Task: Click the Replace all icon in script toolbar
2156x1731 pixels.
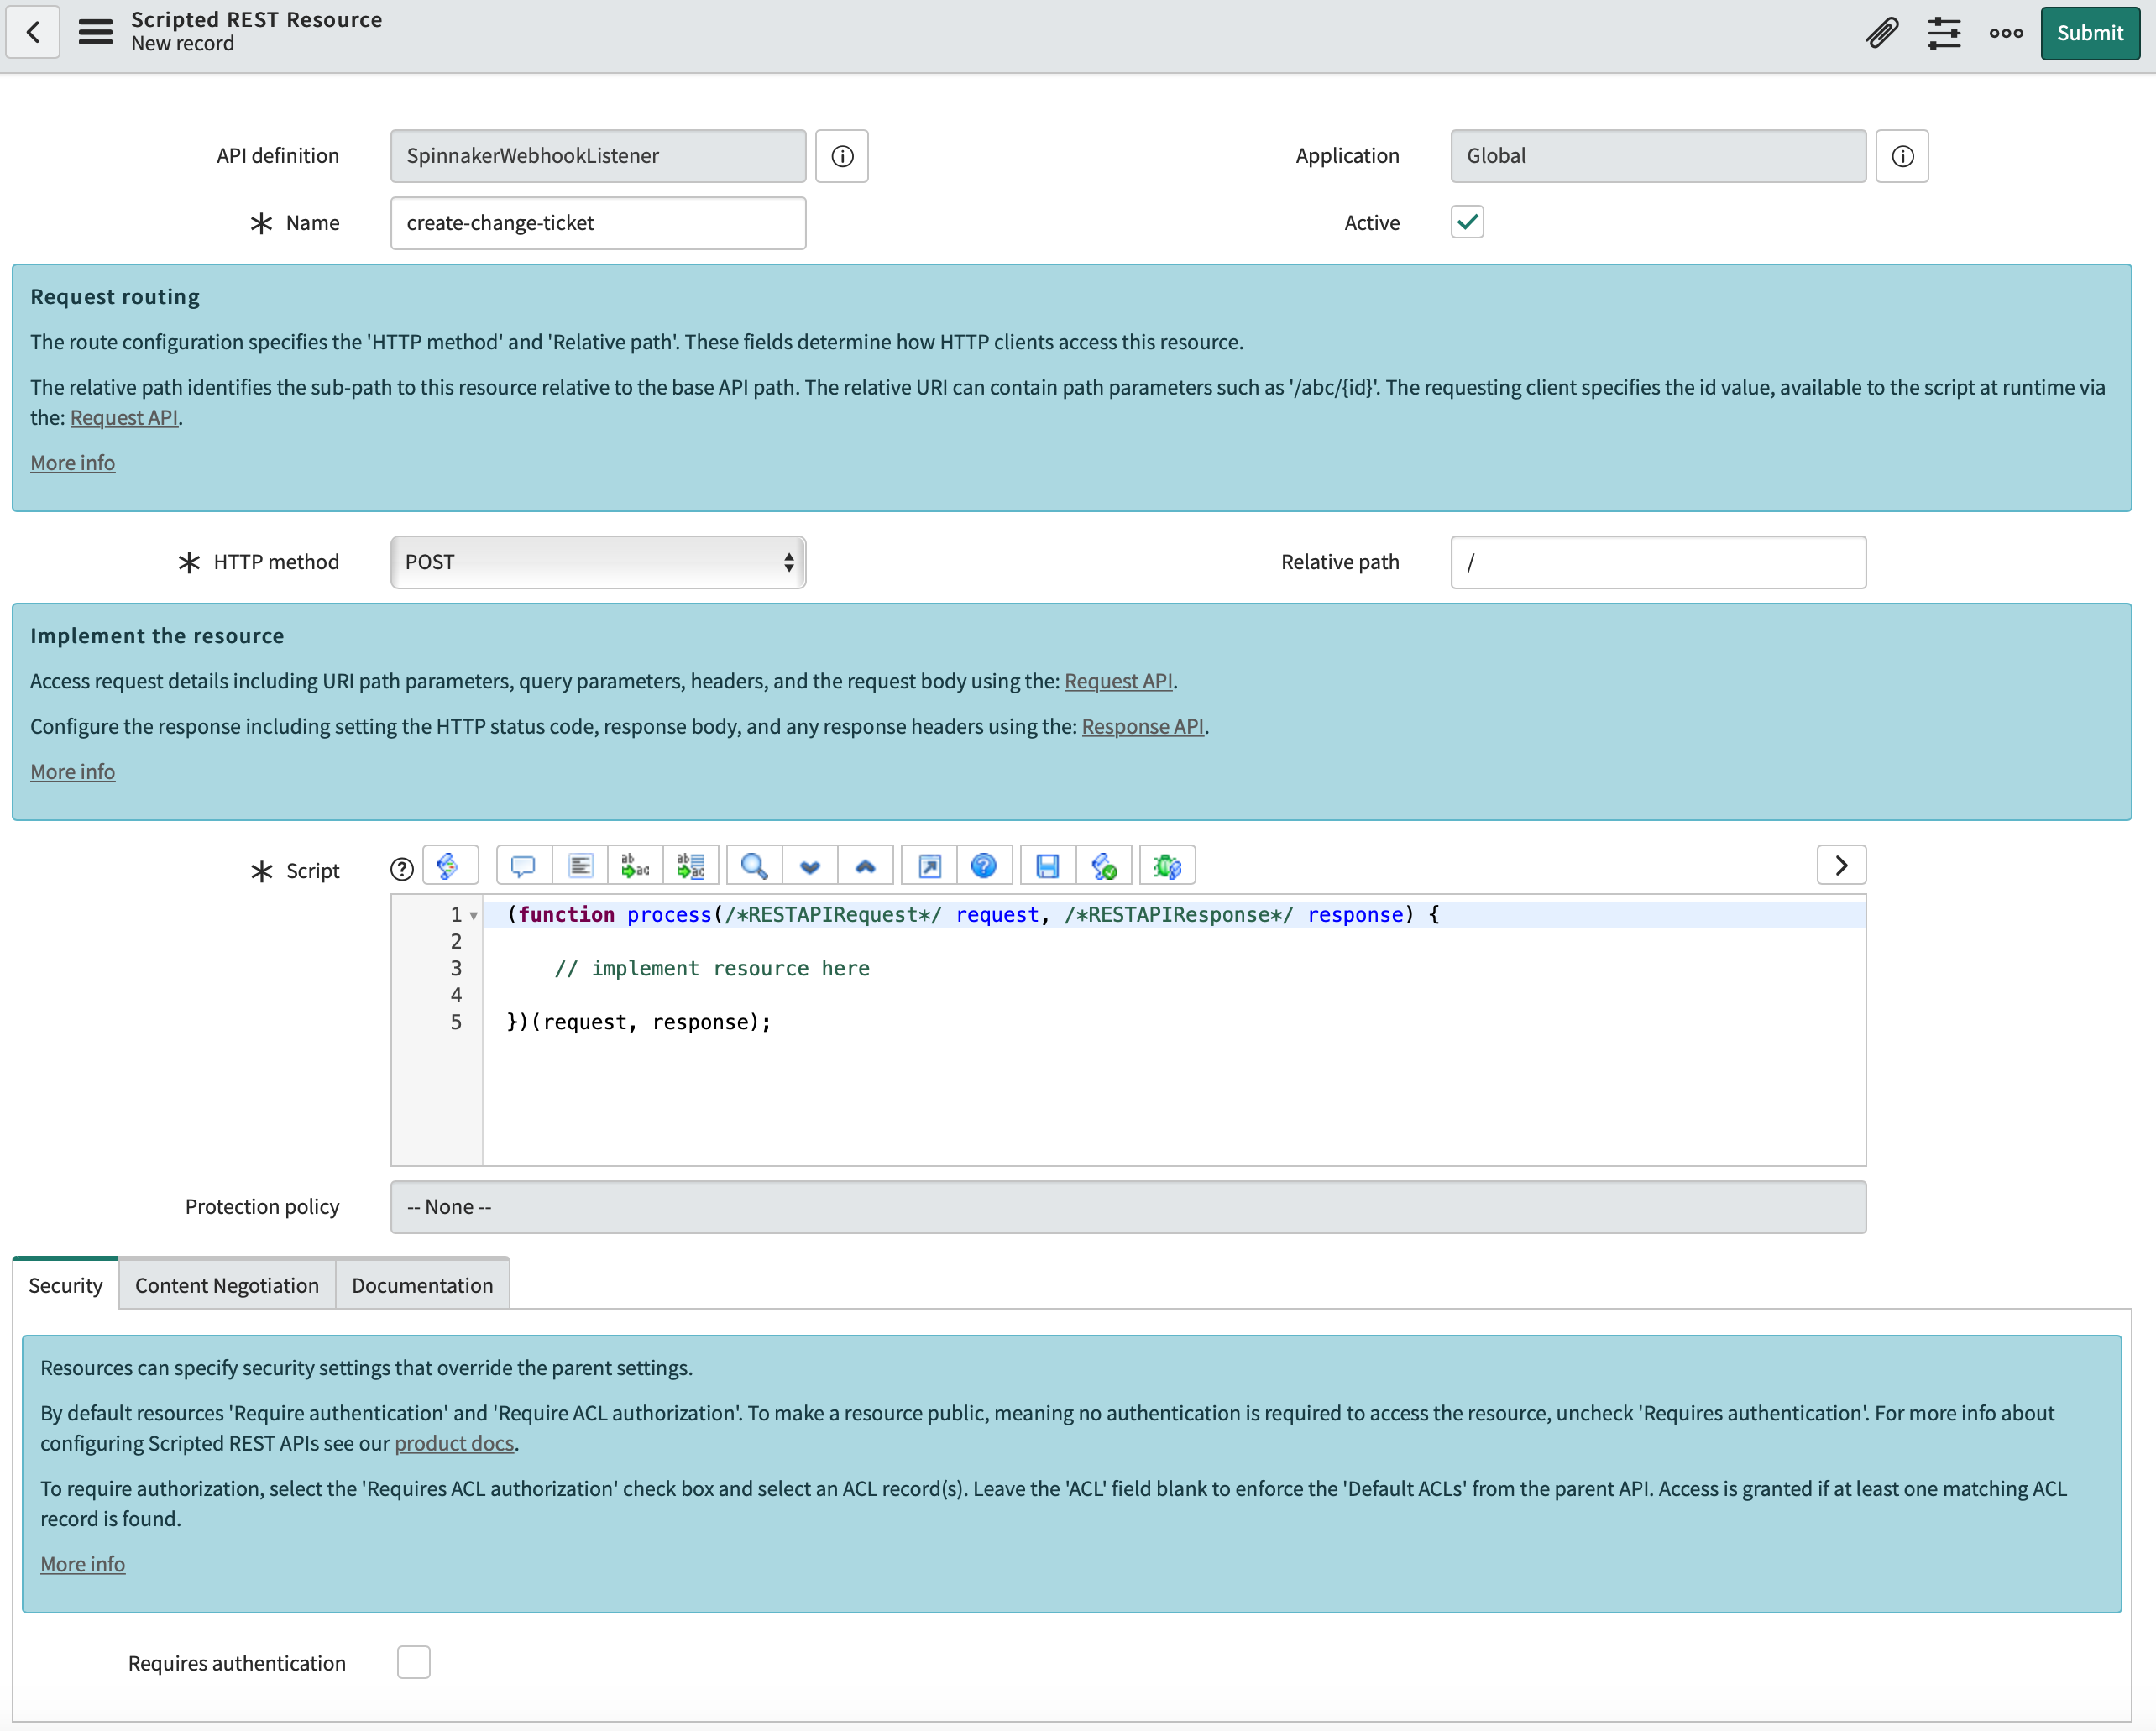Action: [x=691, y=866]
